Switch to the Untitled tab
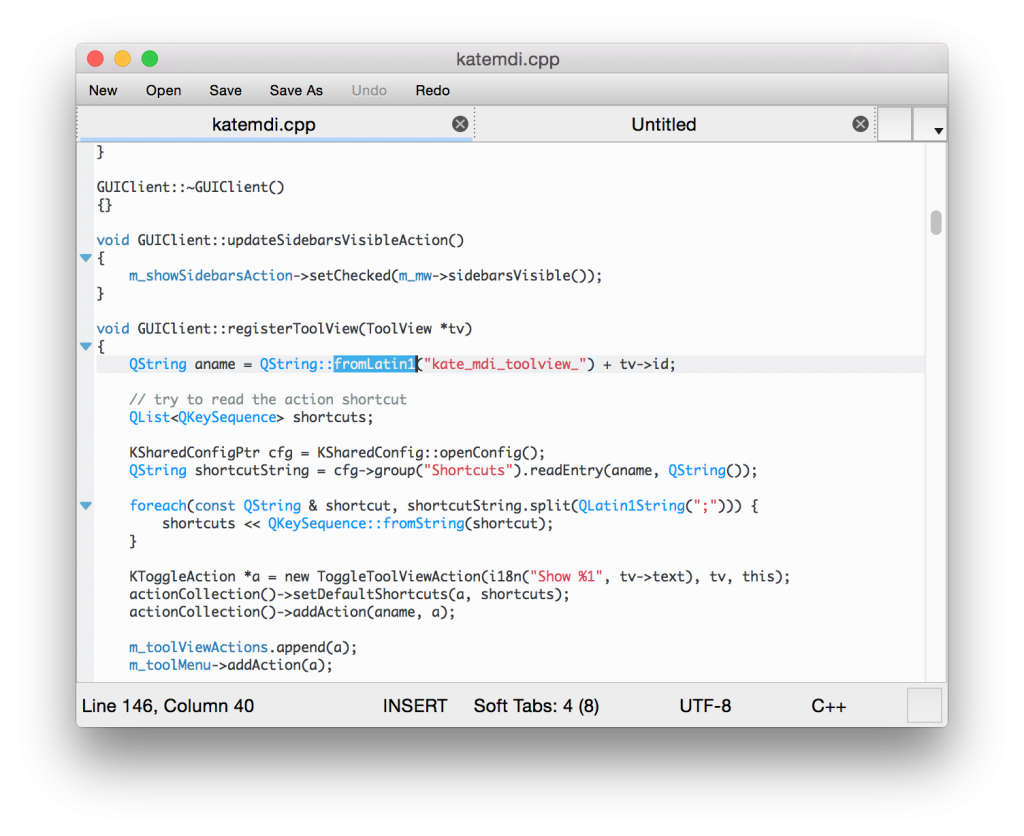 663,125
